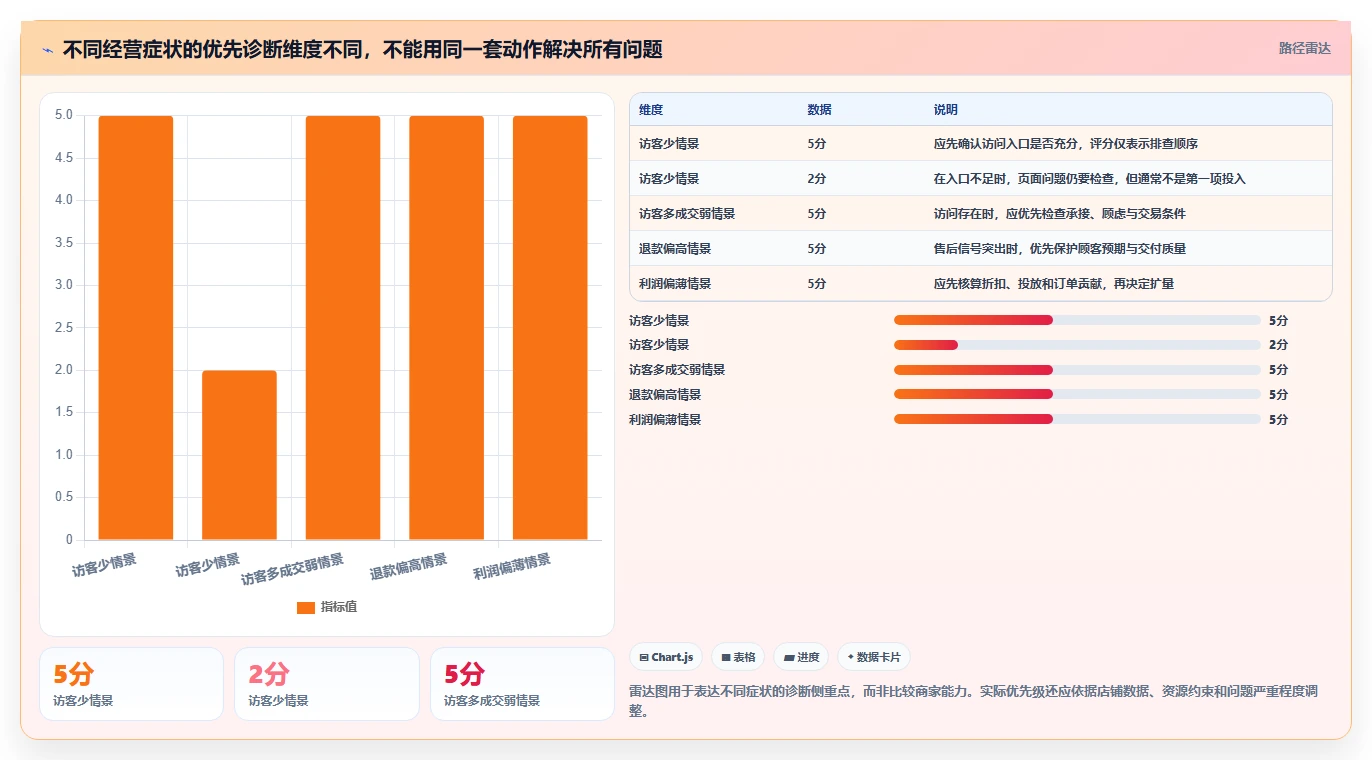Click the 进度 chip
This screenshot has width=1372, height=760.
click(x=801, y=657)
